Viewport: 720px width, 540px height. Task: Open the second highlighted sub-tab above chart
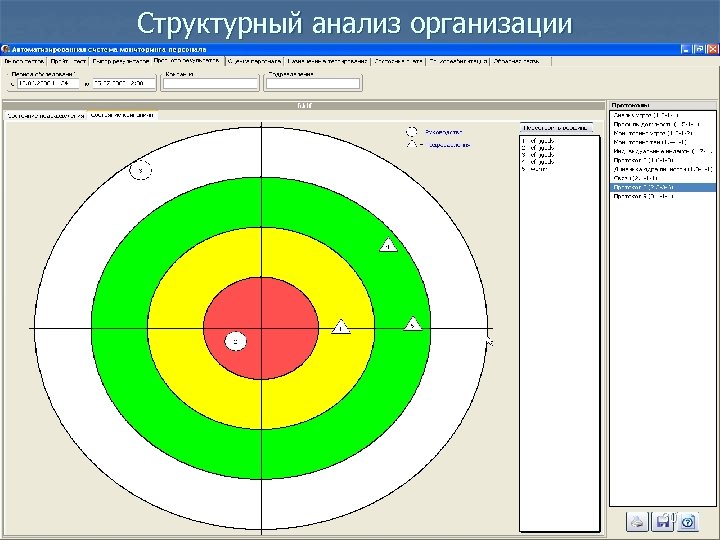point(123,115)
